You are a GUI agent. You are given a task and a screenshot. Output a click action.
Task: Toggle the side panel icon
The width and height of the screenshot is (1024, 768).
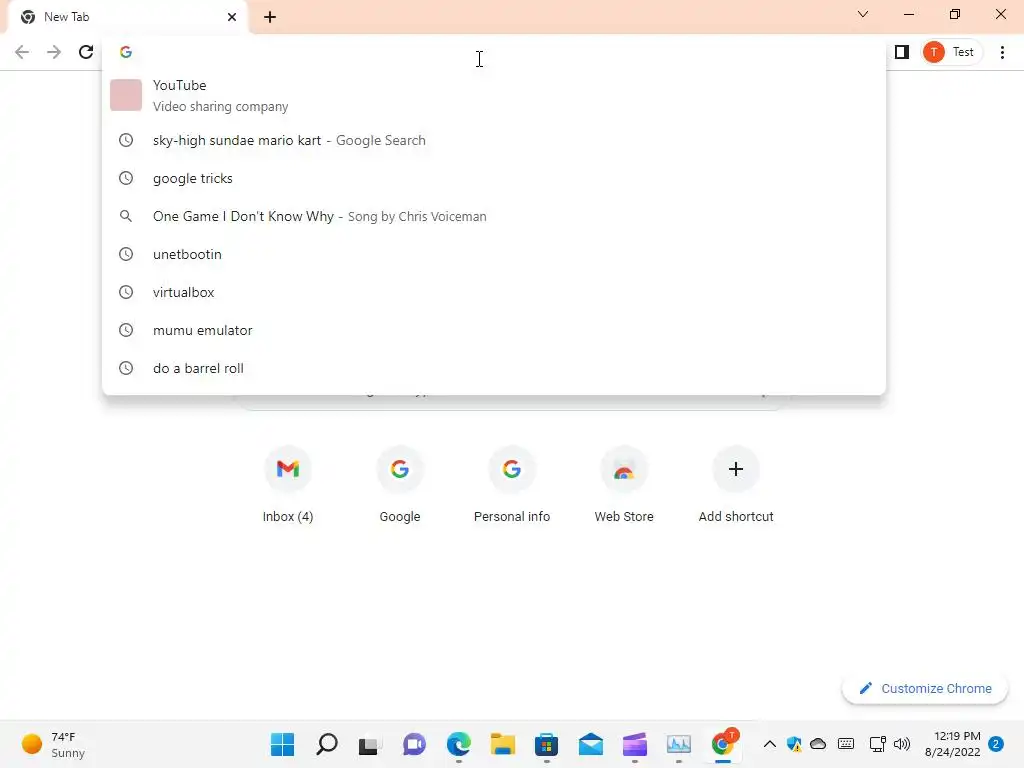(x=902, y=52)
